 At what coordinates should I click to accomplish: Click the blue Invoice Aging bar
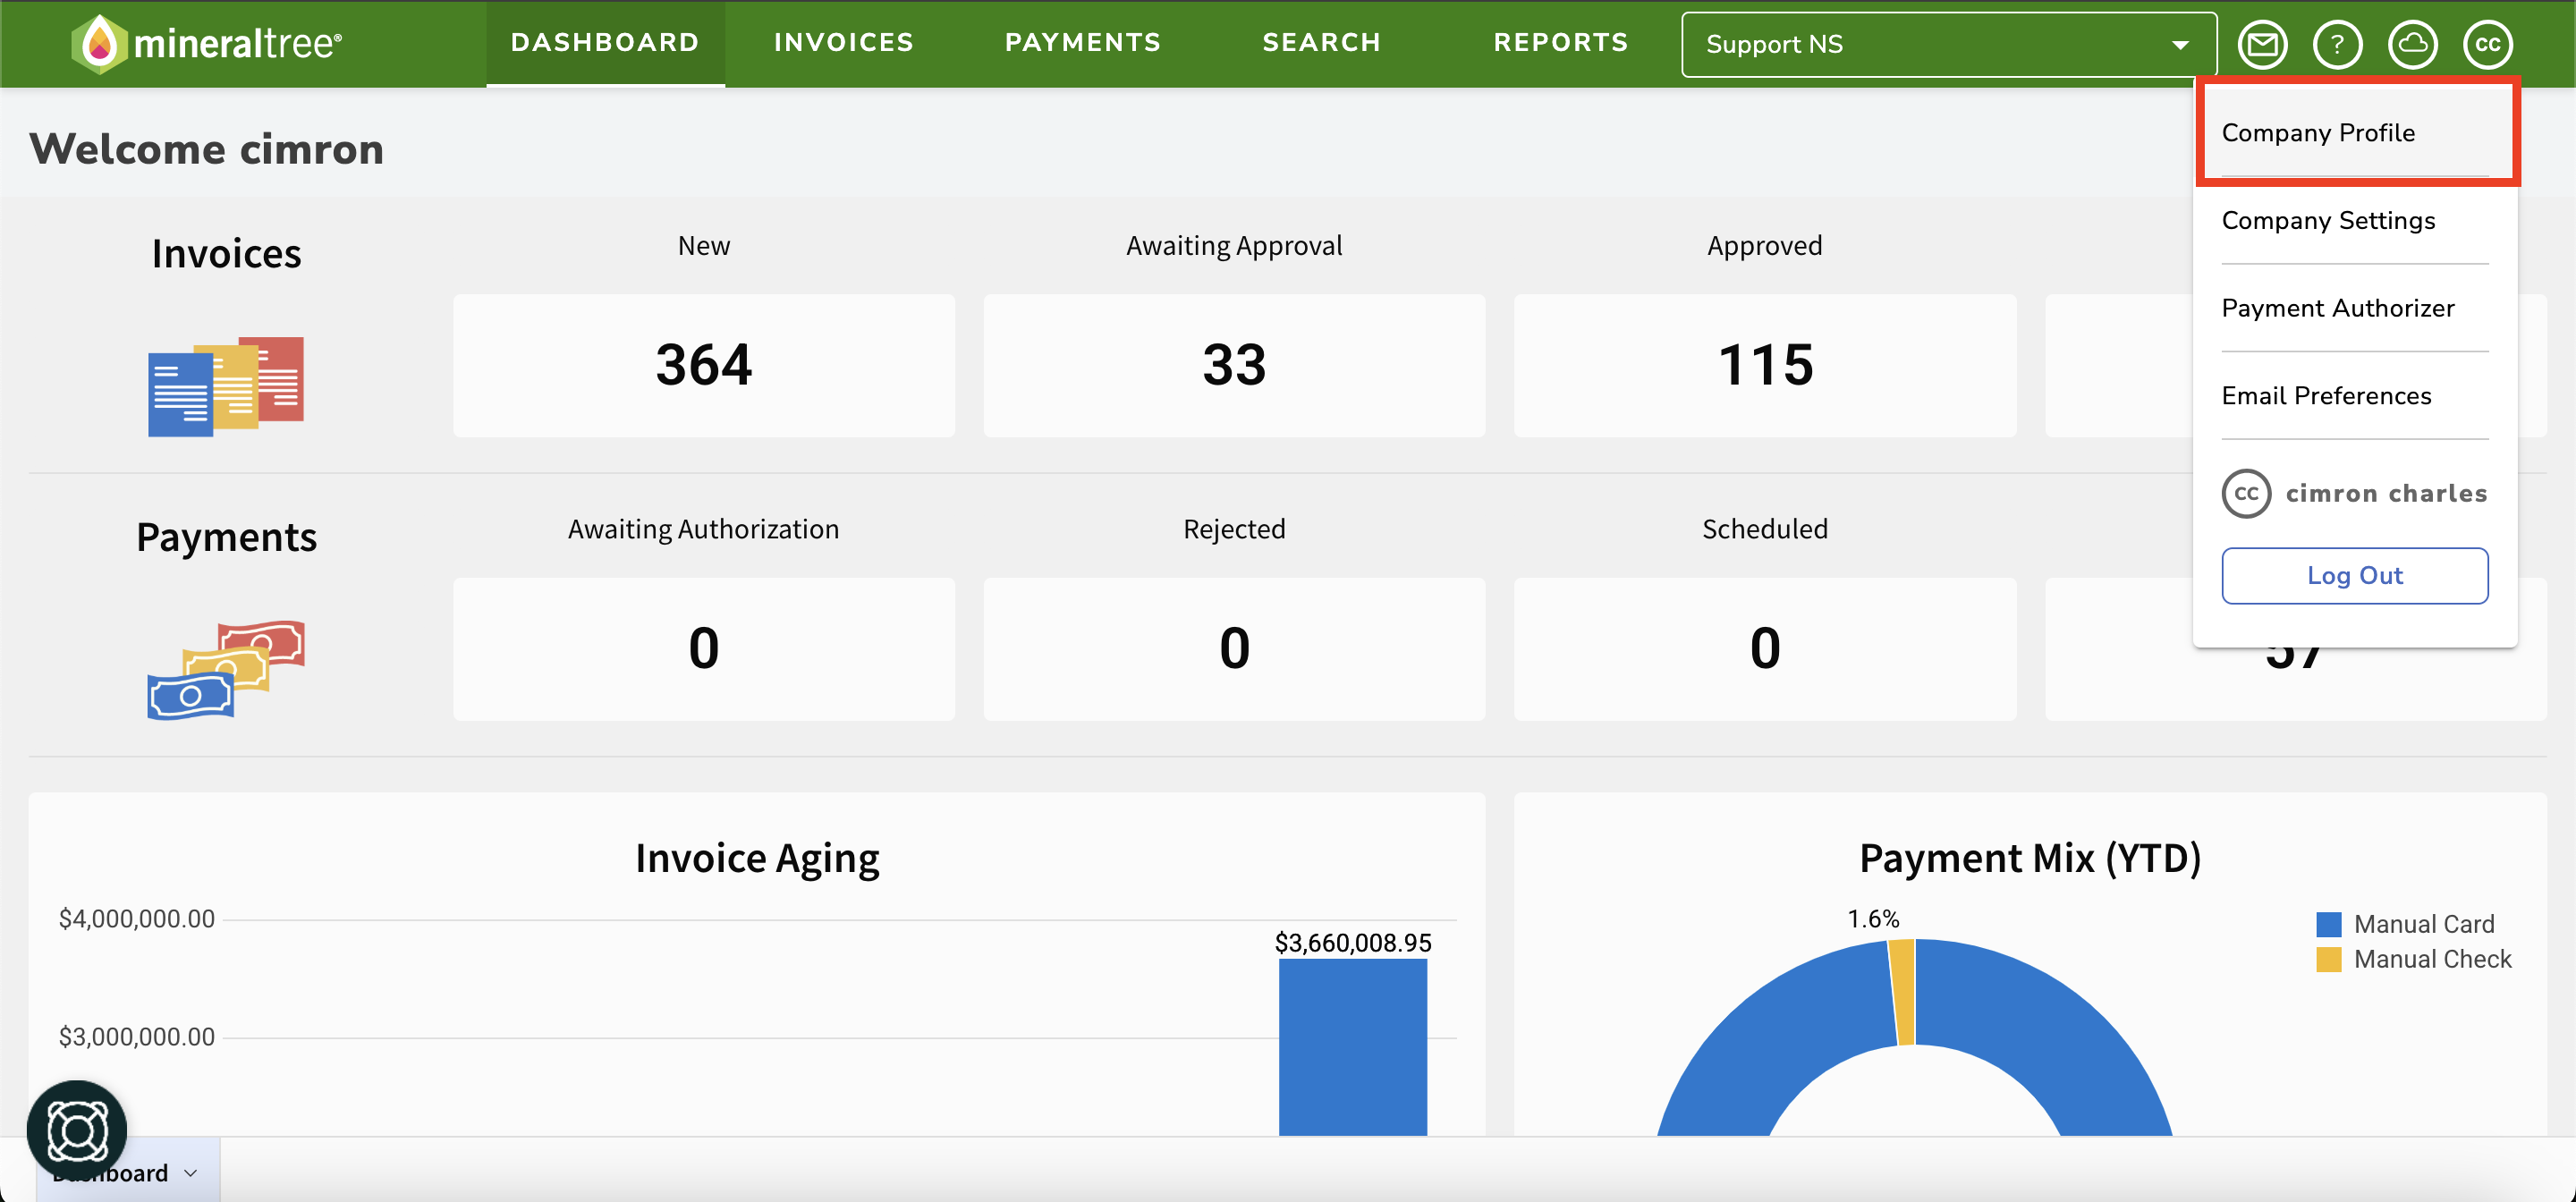1353,1047
